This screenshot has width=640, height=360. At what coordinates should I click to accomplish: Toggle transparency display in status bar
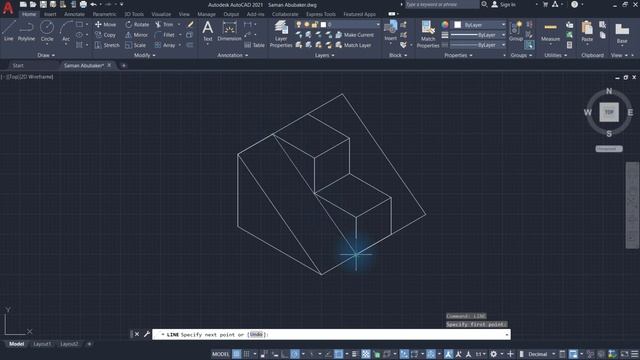[x=366, y=354]
